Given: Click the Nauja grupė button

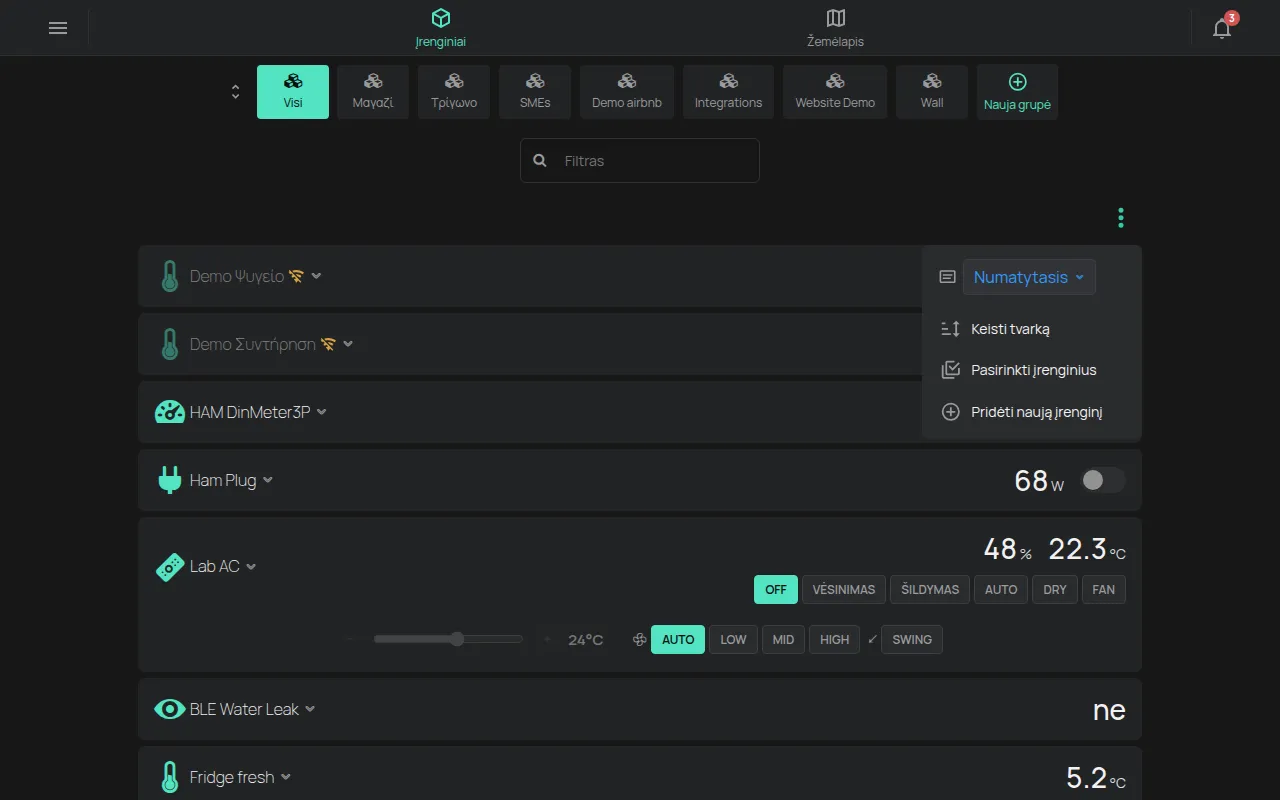Looking at the screenshot, I should 1017,92.
